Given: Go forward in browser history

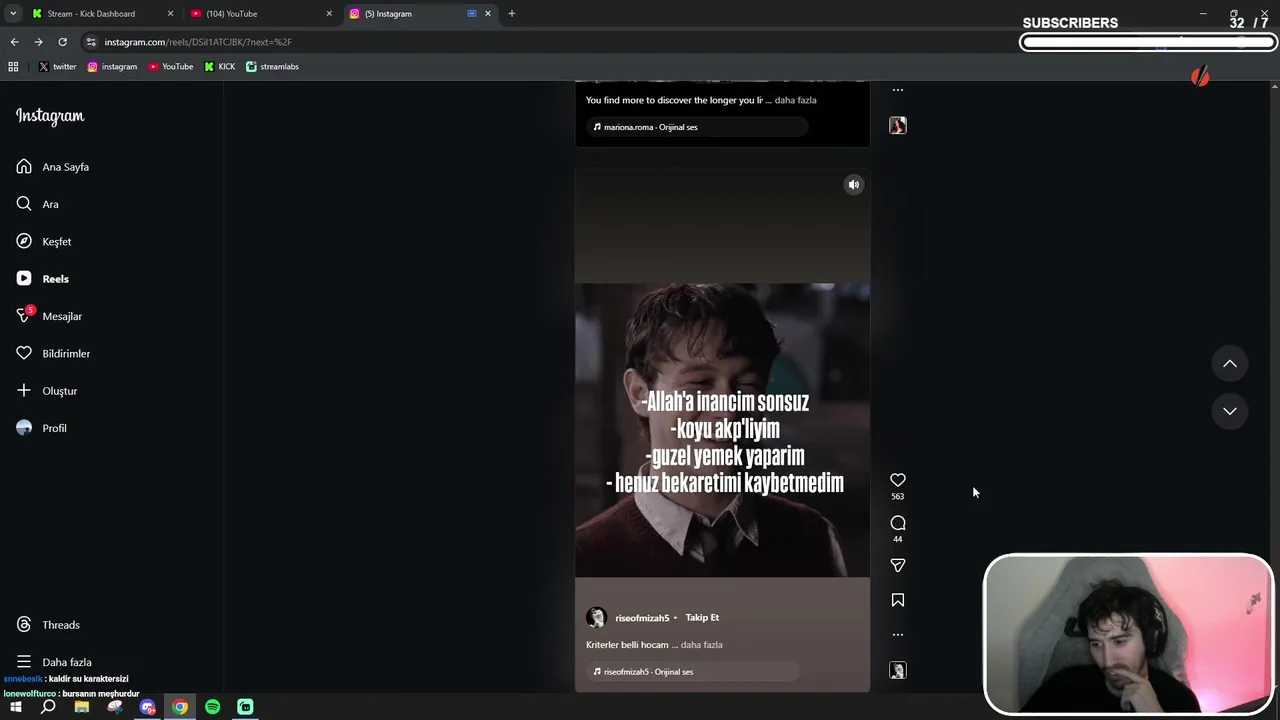Looking at the screenshot, I should click(x=38, y=42).
